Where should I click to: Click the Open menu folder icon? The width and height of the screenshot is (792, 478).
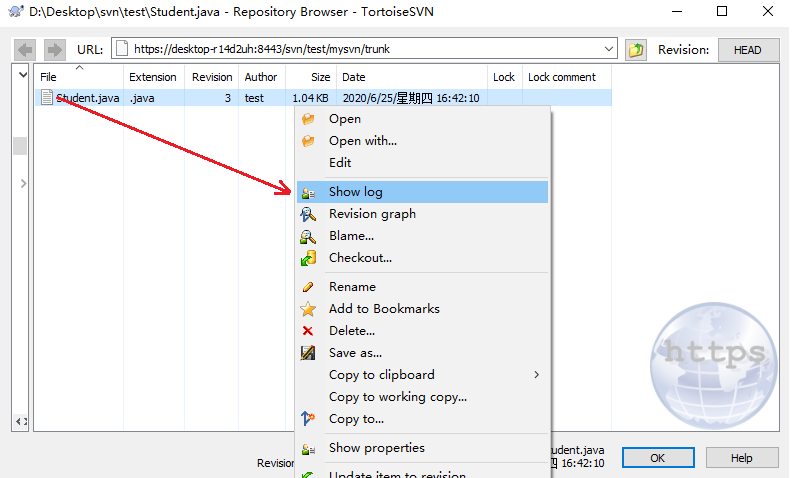click(x=308, y=119)
